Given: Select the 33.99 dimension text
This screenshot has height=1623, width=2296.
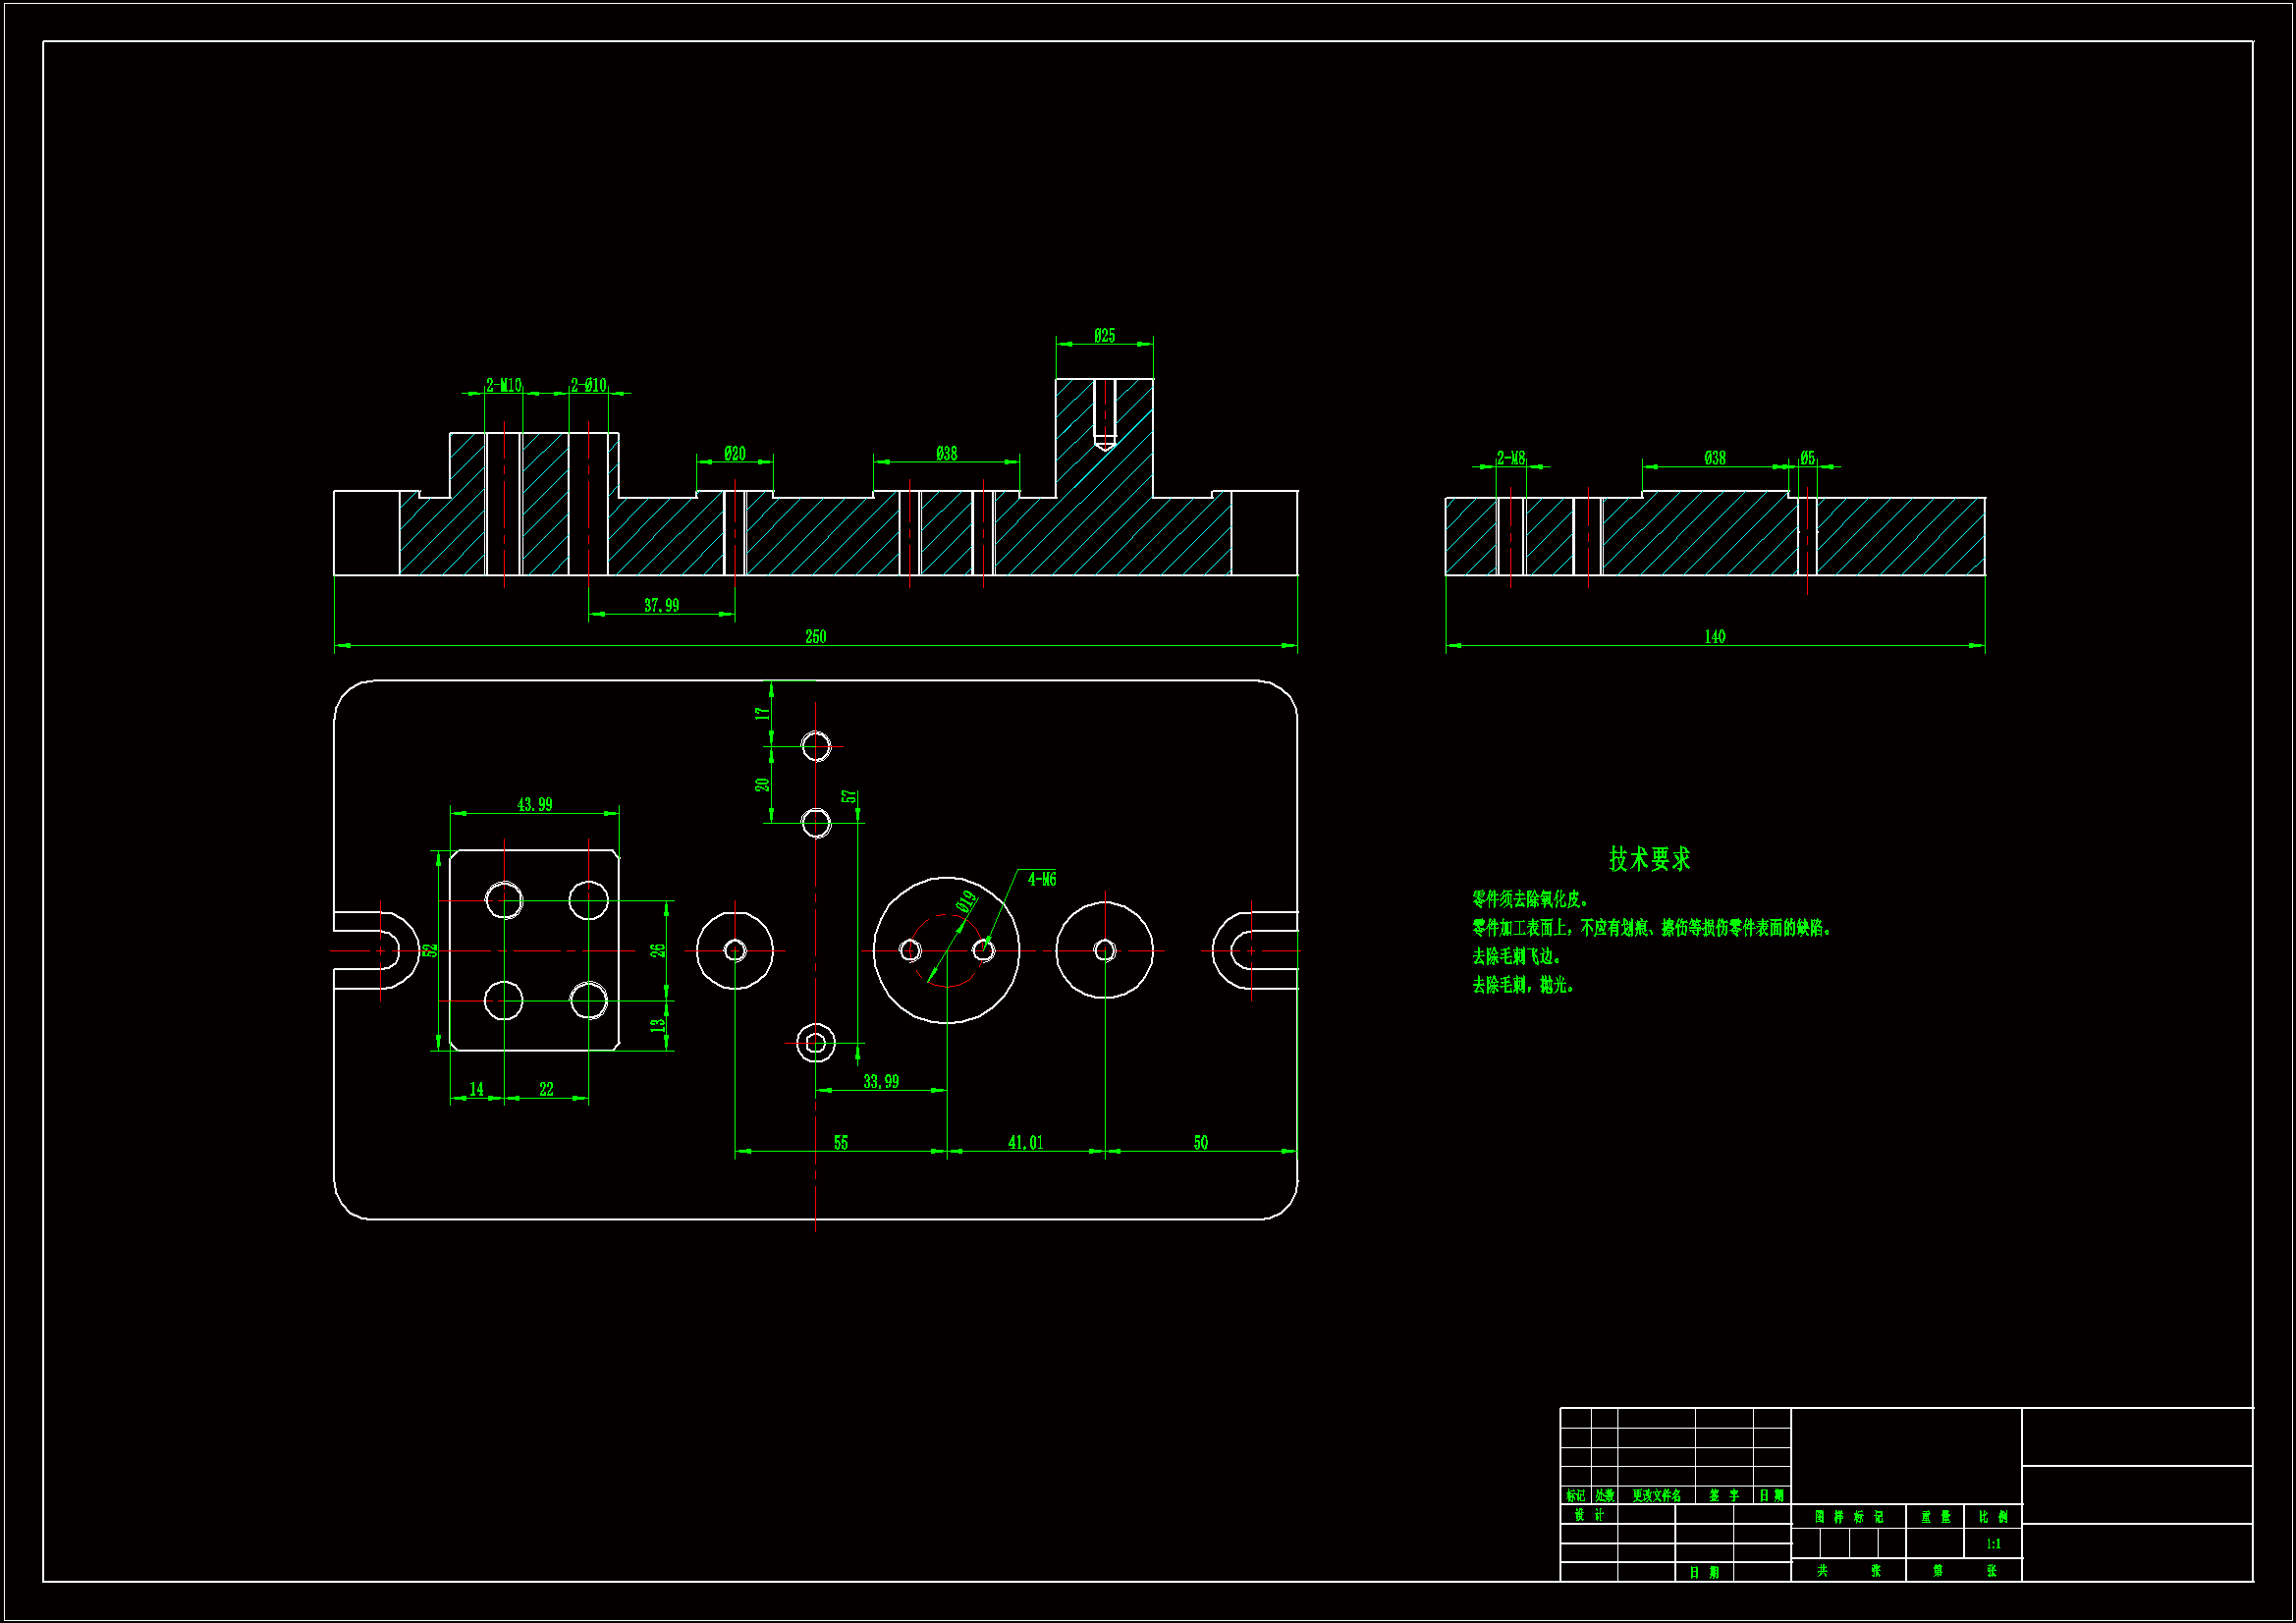Looking at the screenshot, I should click(880, 1081).
